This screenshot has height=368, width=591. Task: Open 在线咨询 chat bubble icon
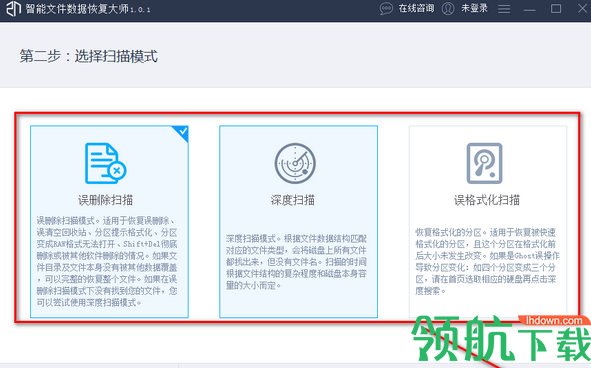(386, 9)
